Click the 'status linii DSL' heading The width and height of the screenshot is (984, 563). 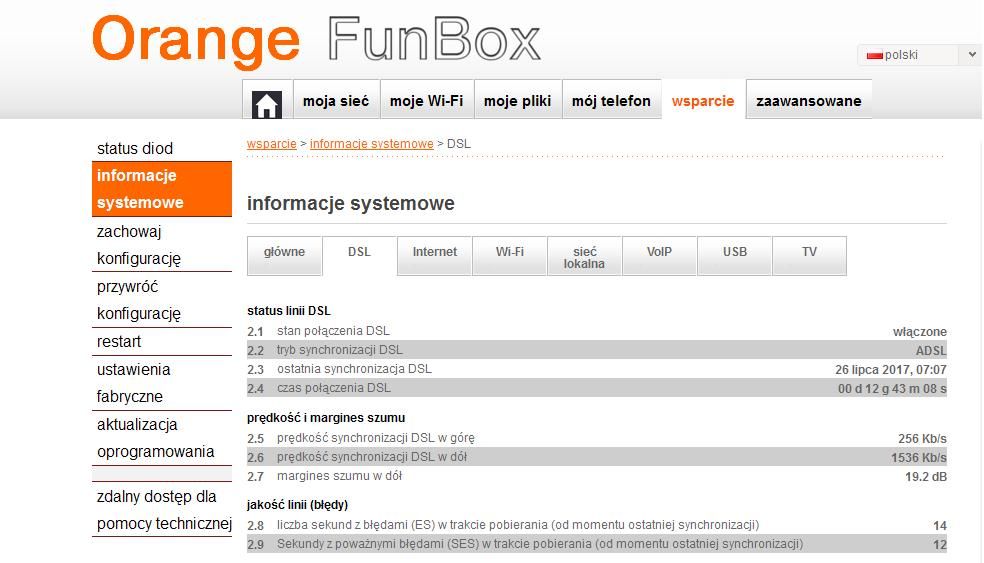[289, 311]
